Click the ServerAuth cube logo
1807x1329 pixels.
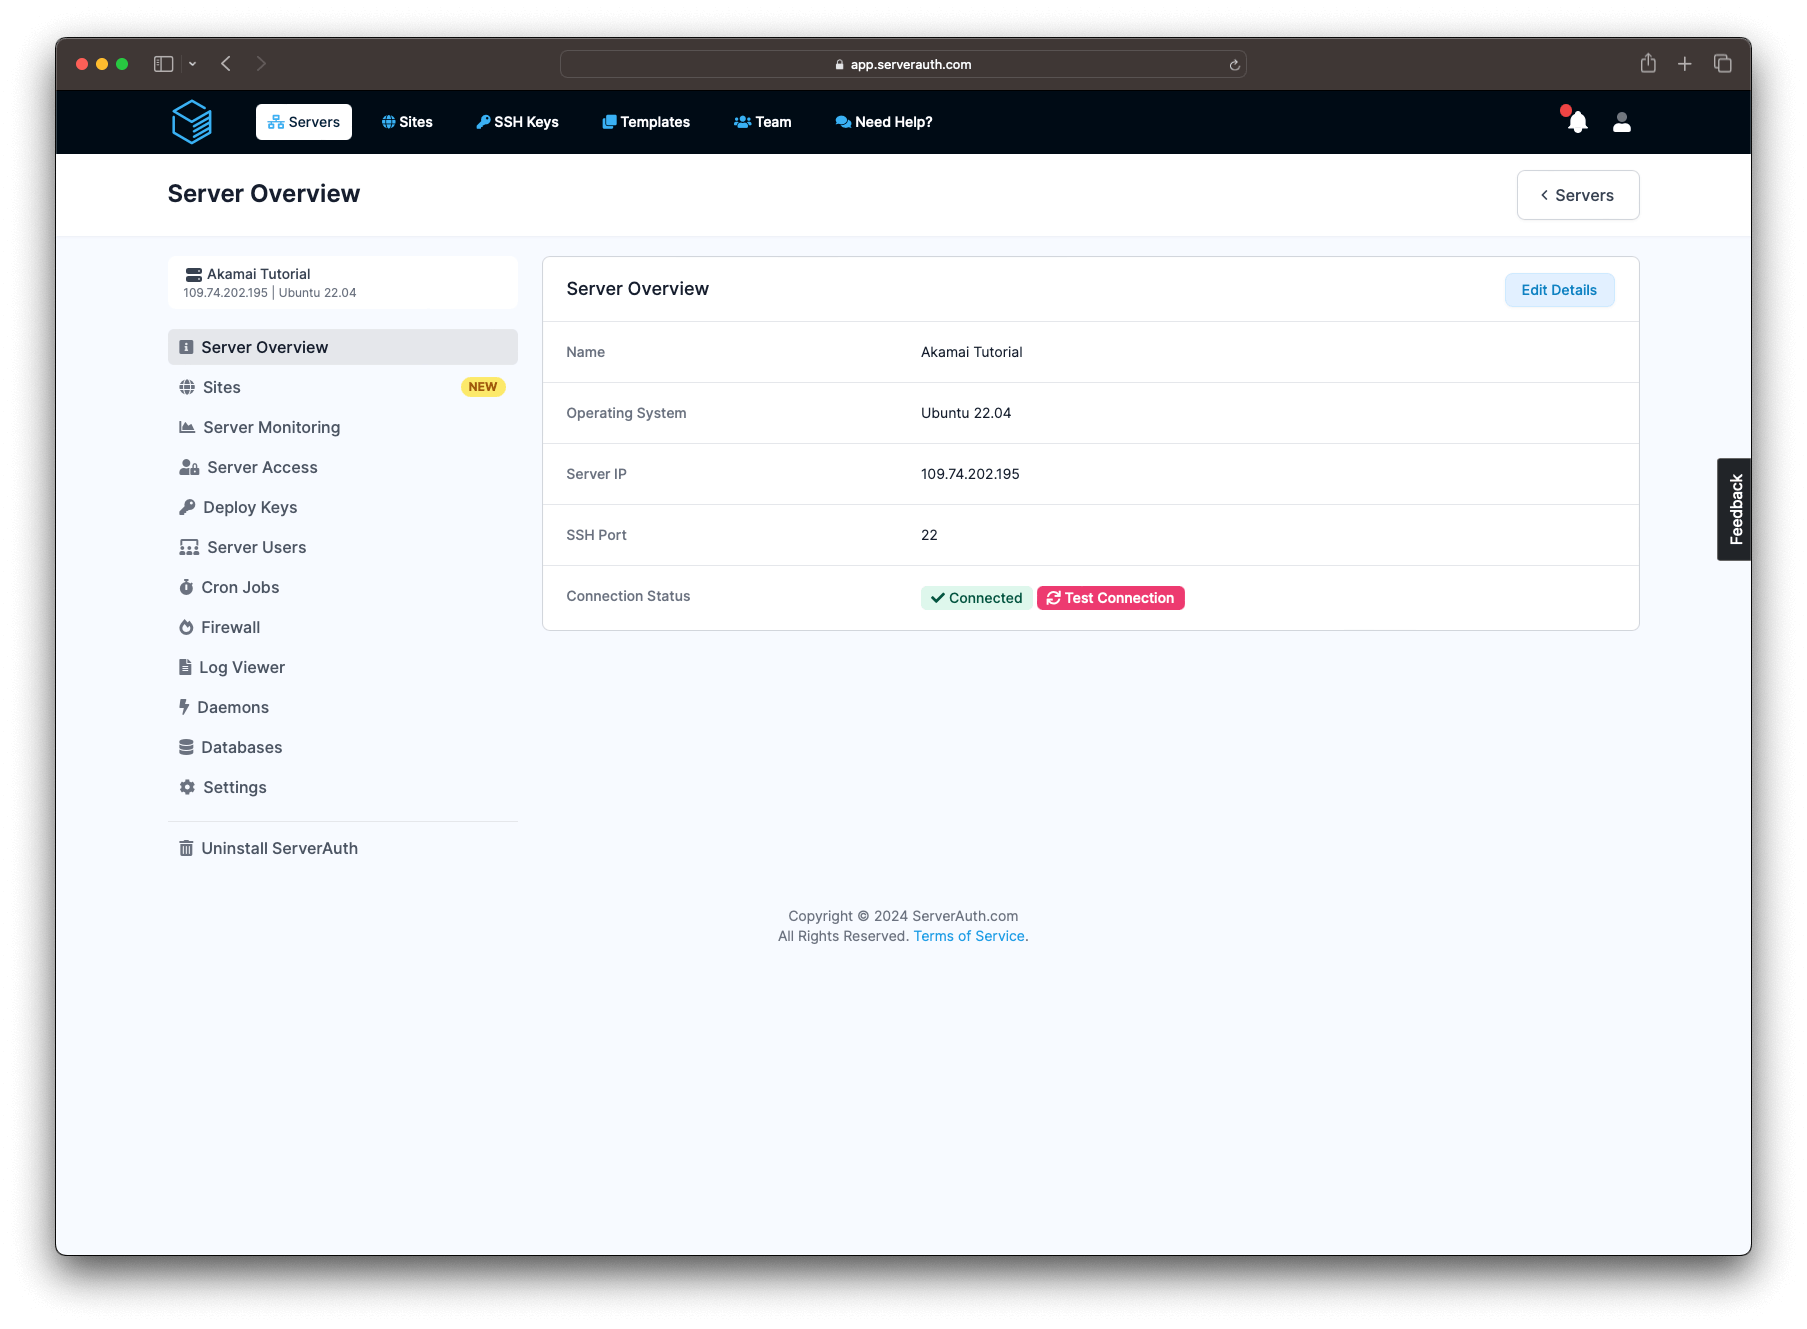pyautogui.click(x=192, y=122)
